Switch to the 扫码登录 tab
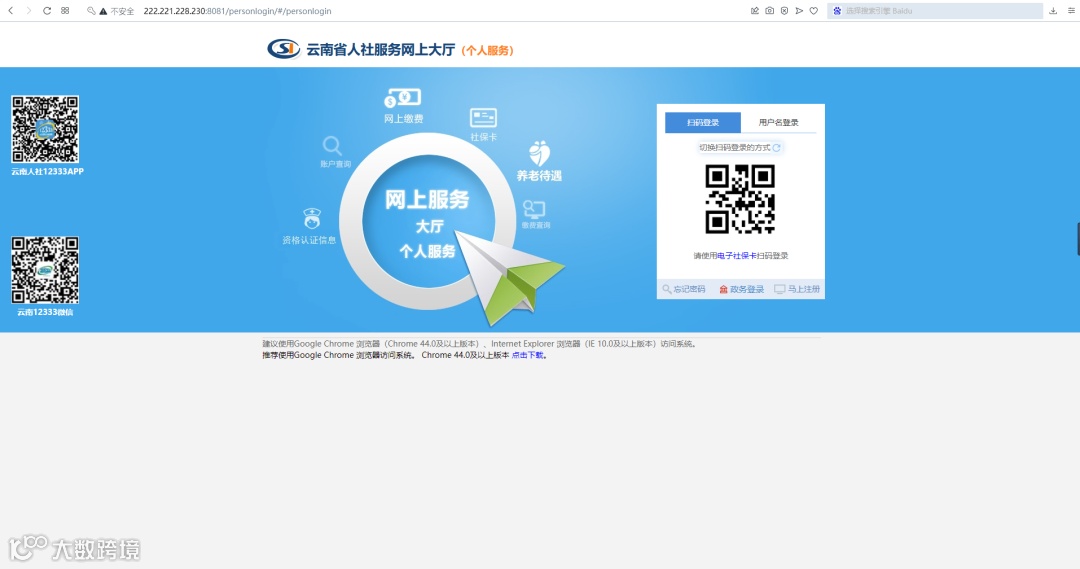Image resolution: width=1080 pixels, height=569 pixels. click(703, 122)
